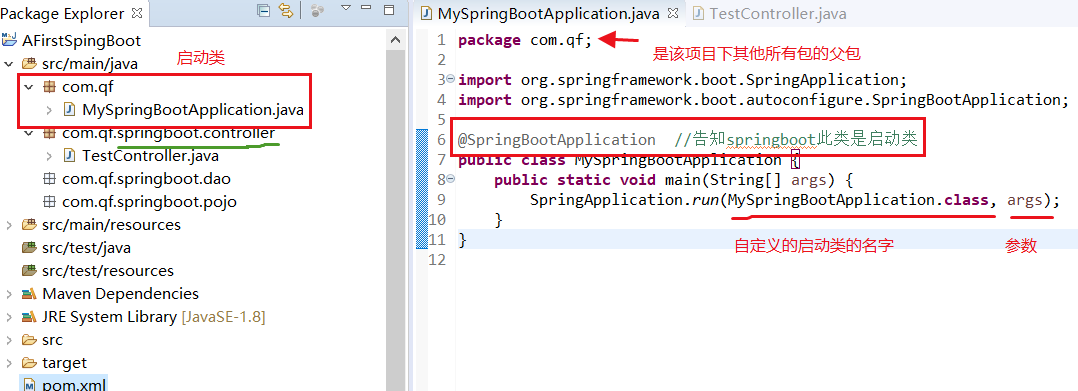
Task: Click the JRE System Library icon
Action: coord(30,317)
